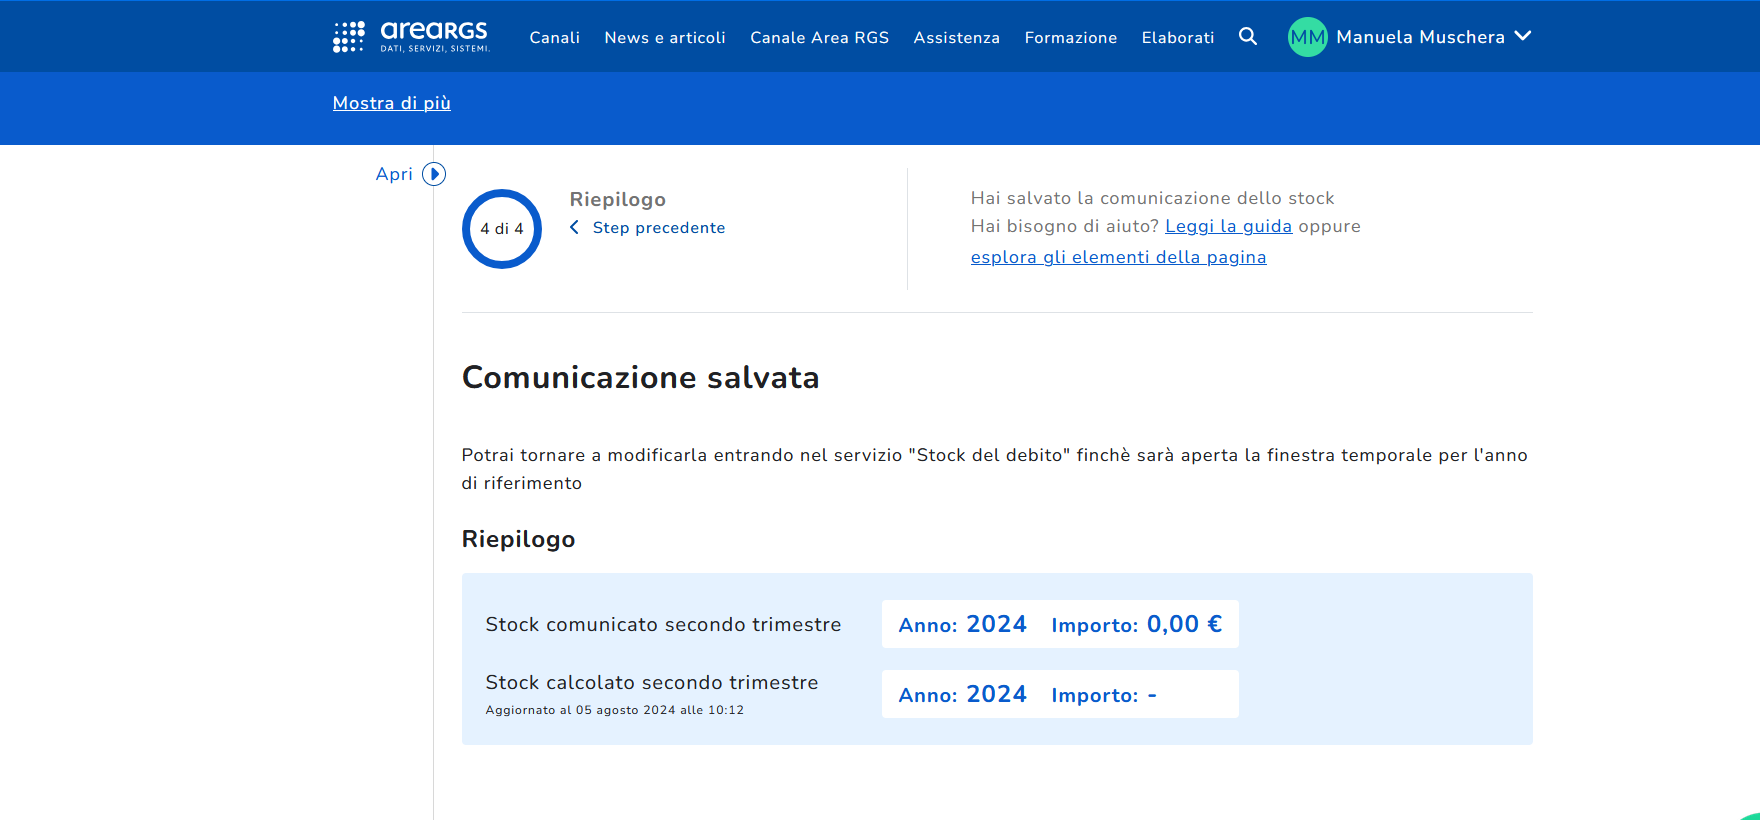Select Assistenza from the top bar

coord(956,38)
